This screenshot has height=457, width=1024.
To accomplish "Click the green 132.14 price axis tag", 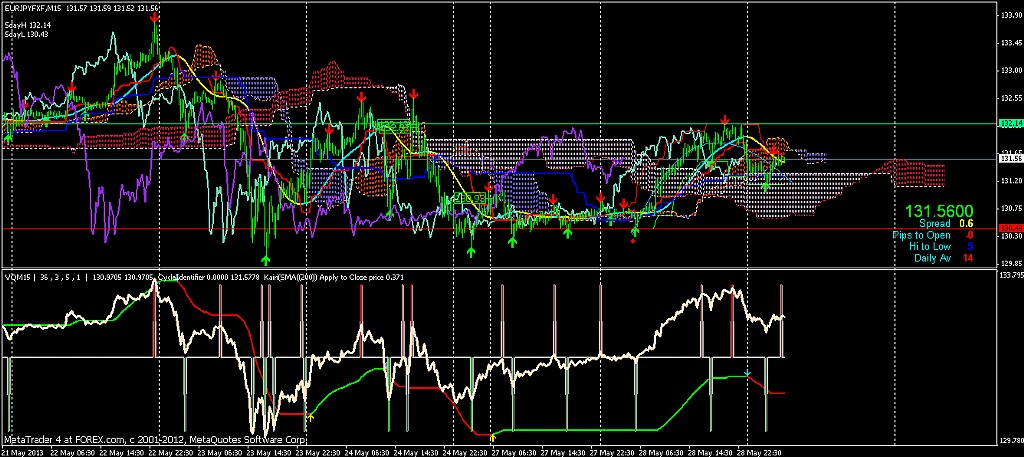I will pyautogui.click(x=1009, y=123).
